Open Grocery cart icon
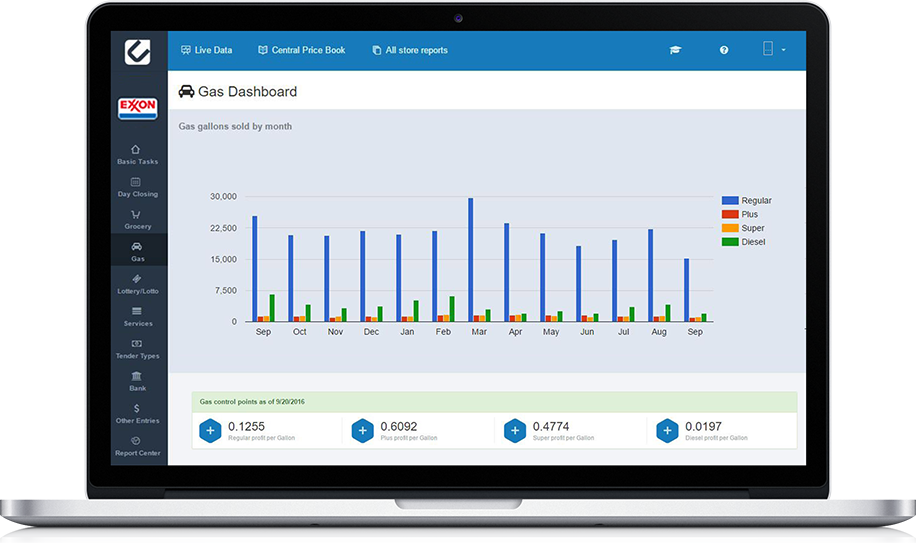Screen dimensions: 916x543 point(136,214)
